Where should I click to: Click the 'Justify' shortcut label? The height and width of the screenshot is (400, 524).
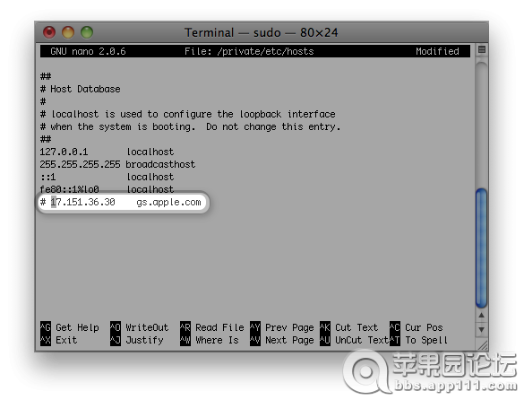[x=144, y=340]
